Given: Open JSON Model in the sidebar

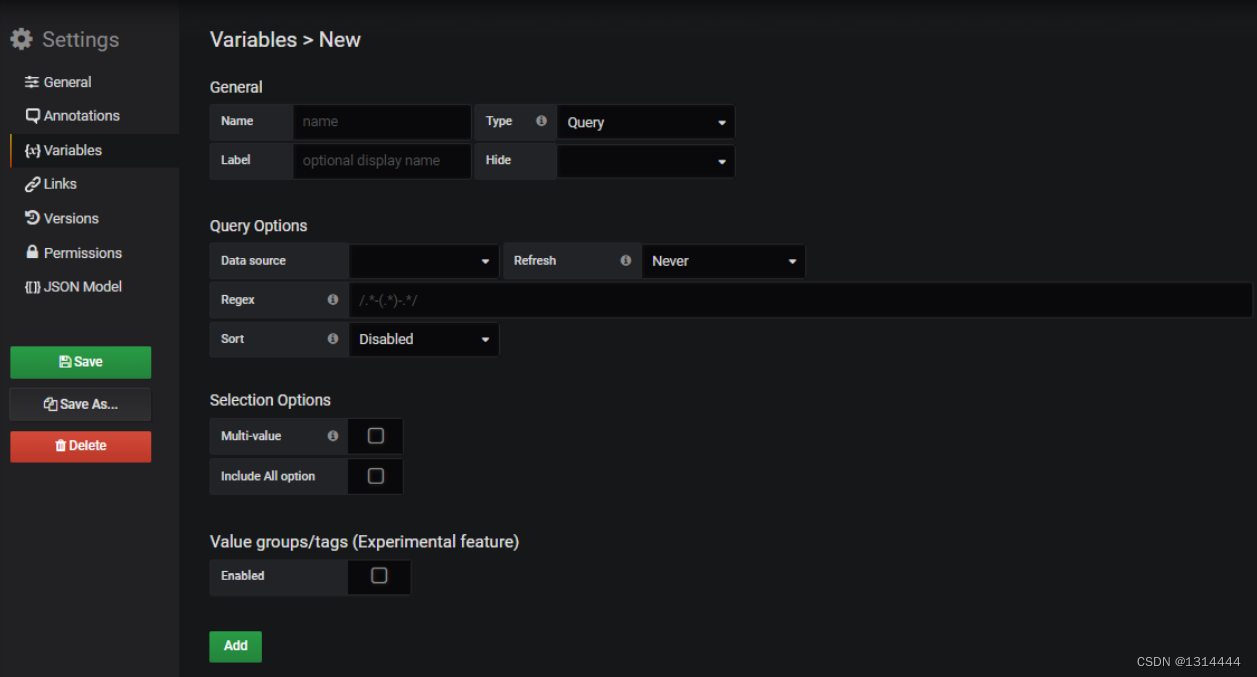Looking at the screenshot, I should [x=73, y=286].
